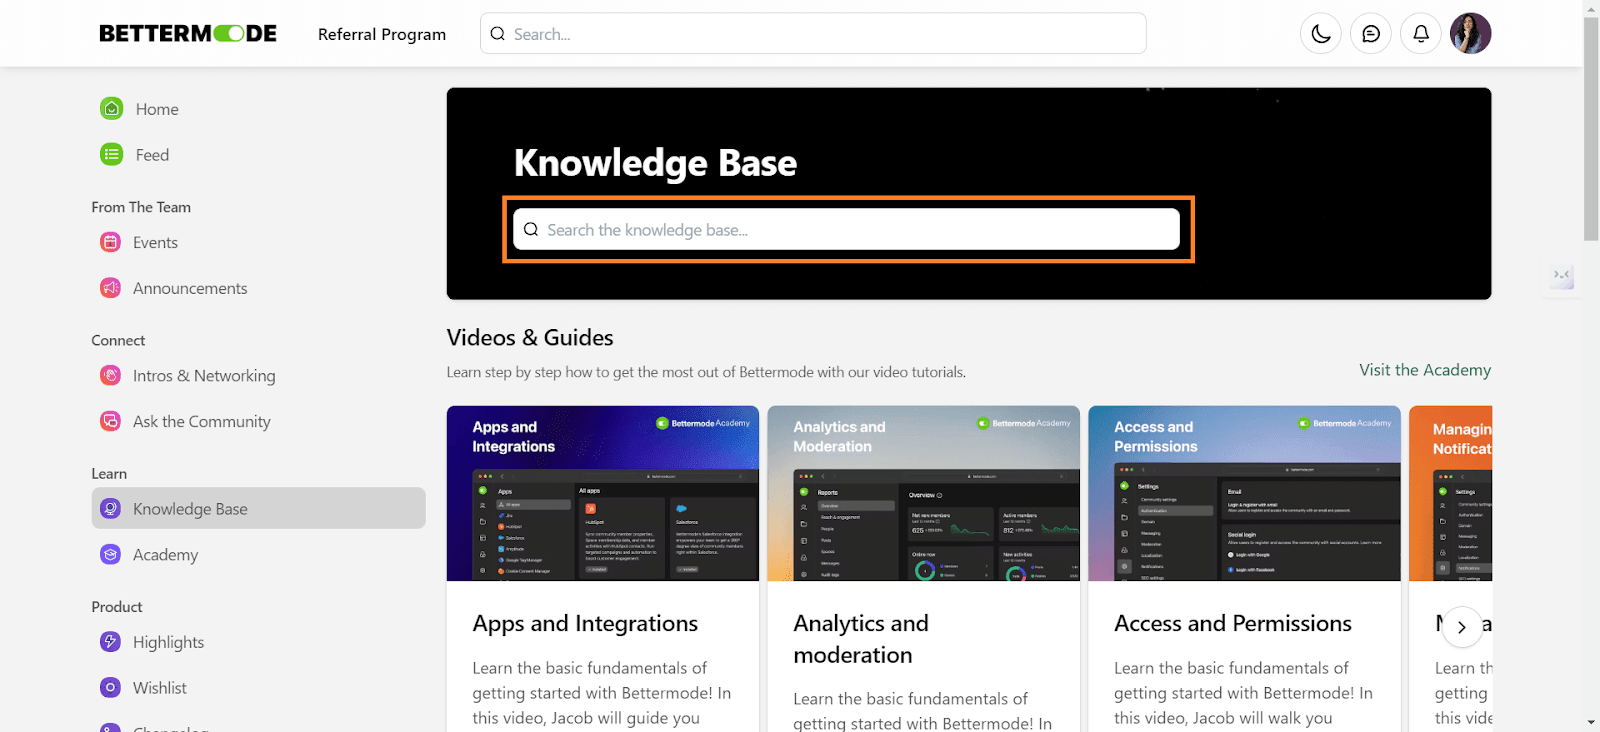Screen dimensions: 1600x732
Task: Click the Highlights lightning icon
Action: coord(111,641)
